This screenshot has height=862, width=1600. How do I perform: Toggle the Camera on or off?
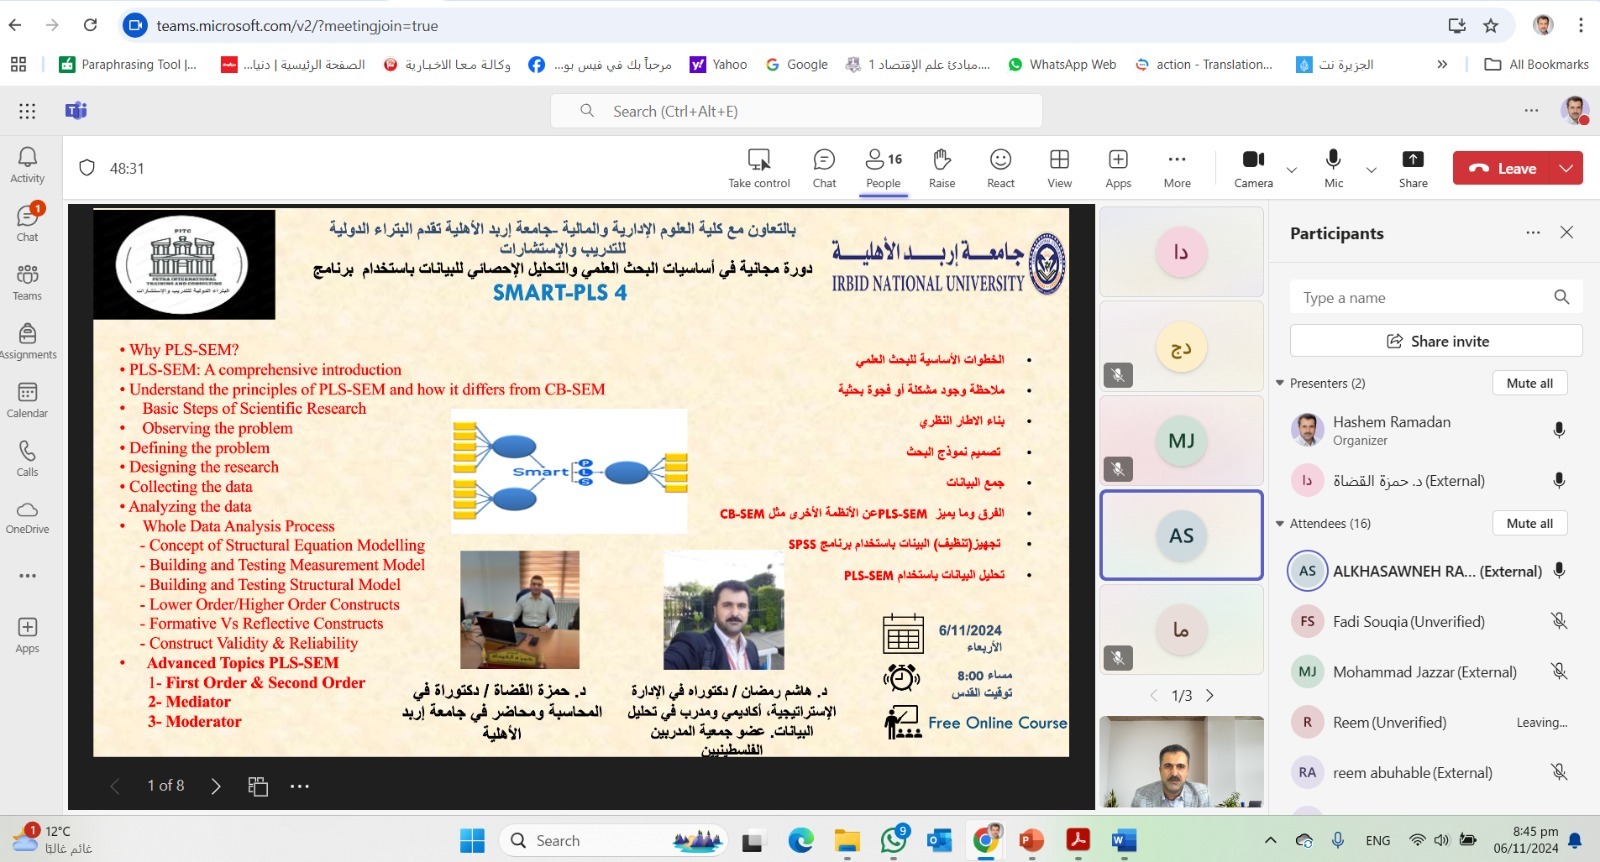point(1253,160)
